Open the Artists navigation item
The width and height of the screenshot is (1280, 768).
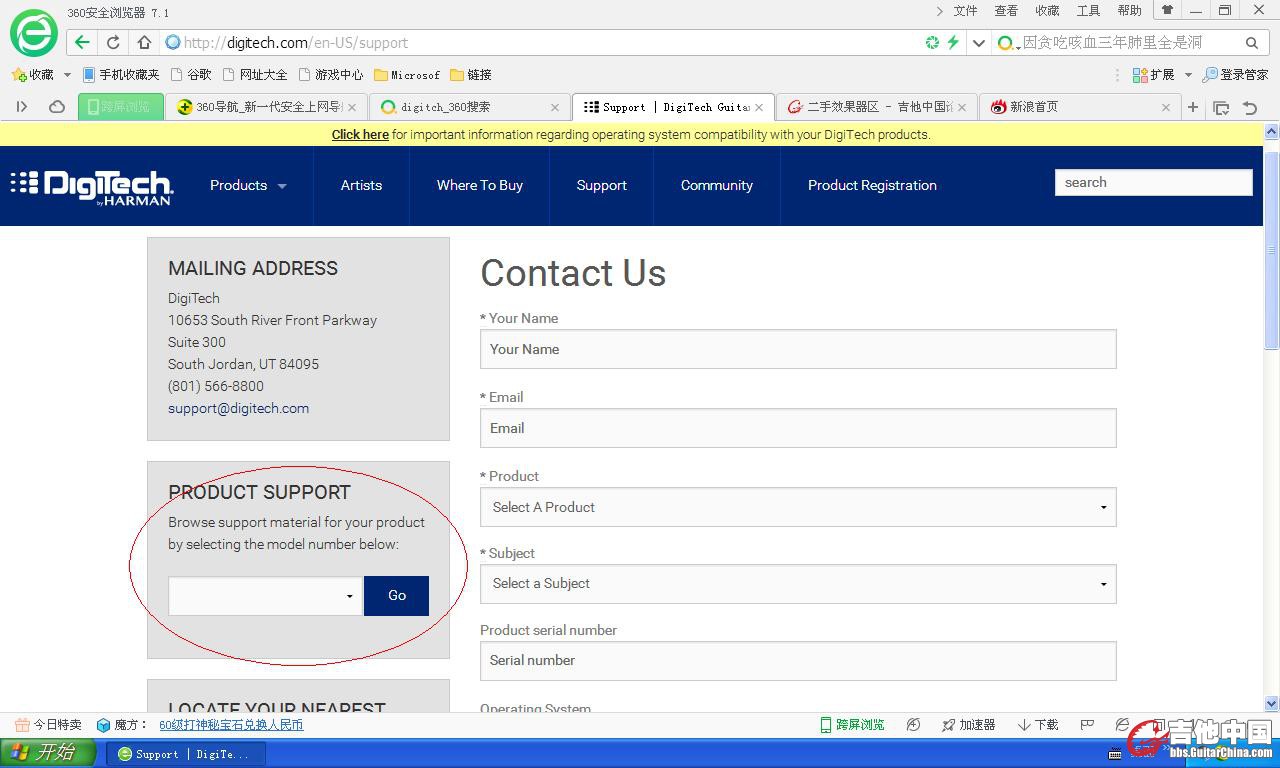tap(361, 185)
